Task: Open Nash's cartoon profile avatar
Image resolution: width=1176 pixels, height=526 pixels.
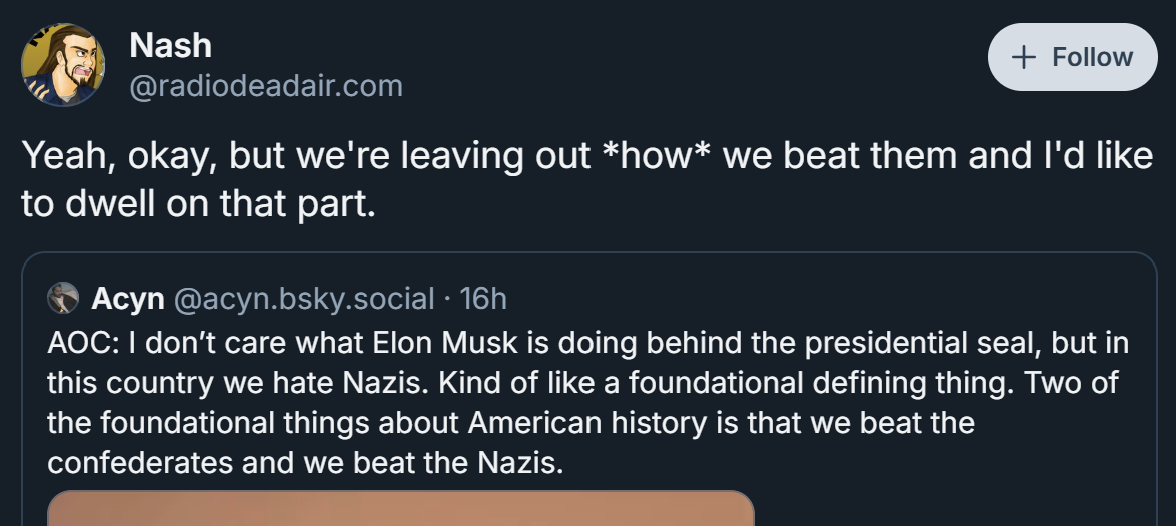Action: tap(63, 65)
